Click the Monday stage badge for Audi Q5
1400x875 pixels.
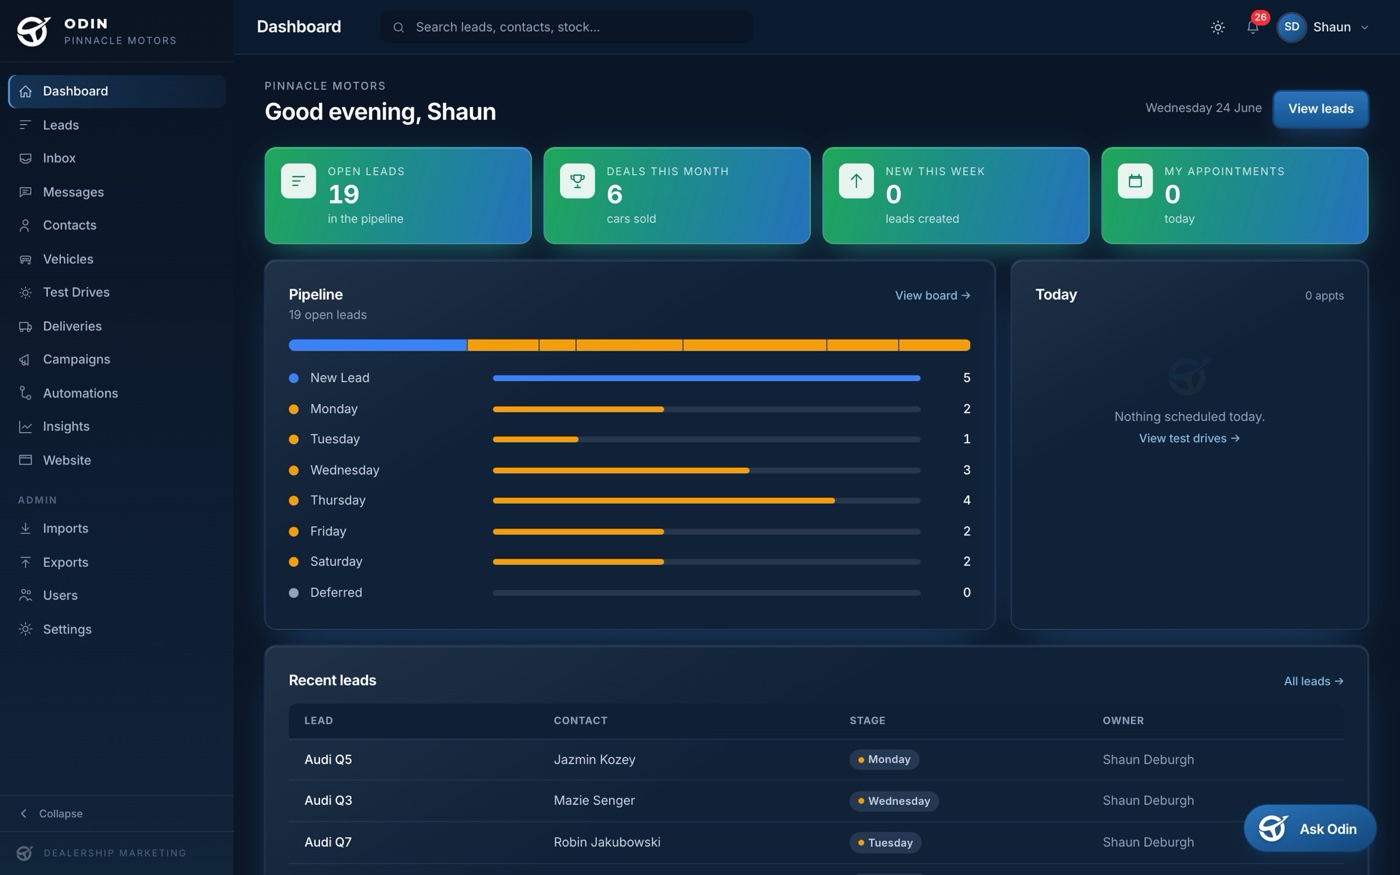pos(884,759)
